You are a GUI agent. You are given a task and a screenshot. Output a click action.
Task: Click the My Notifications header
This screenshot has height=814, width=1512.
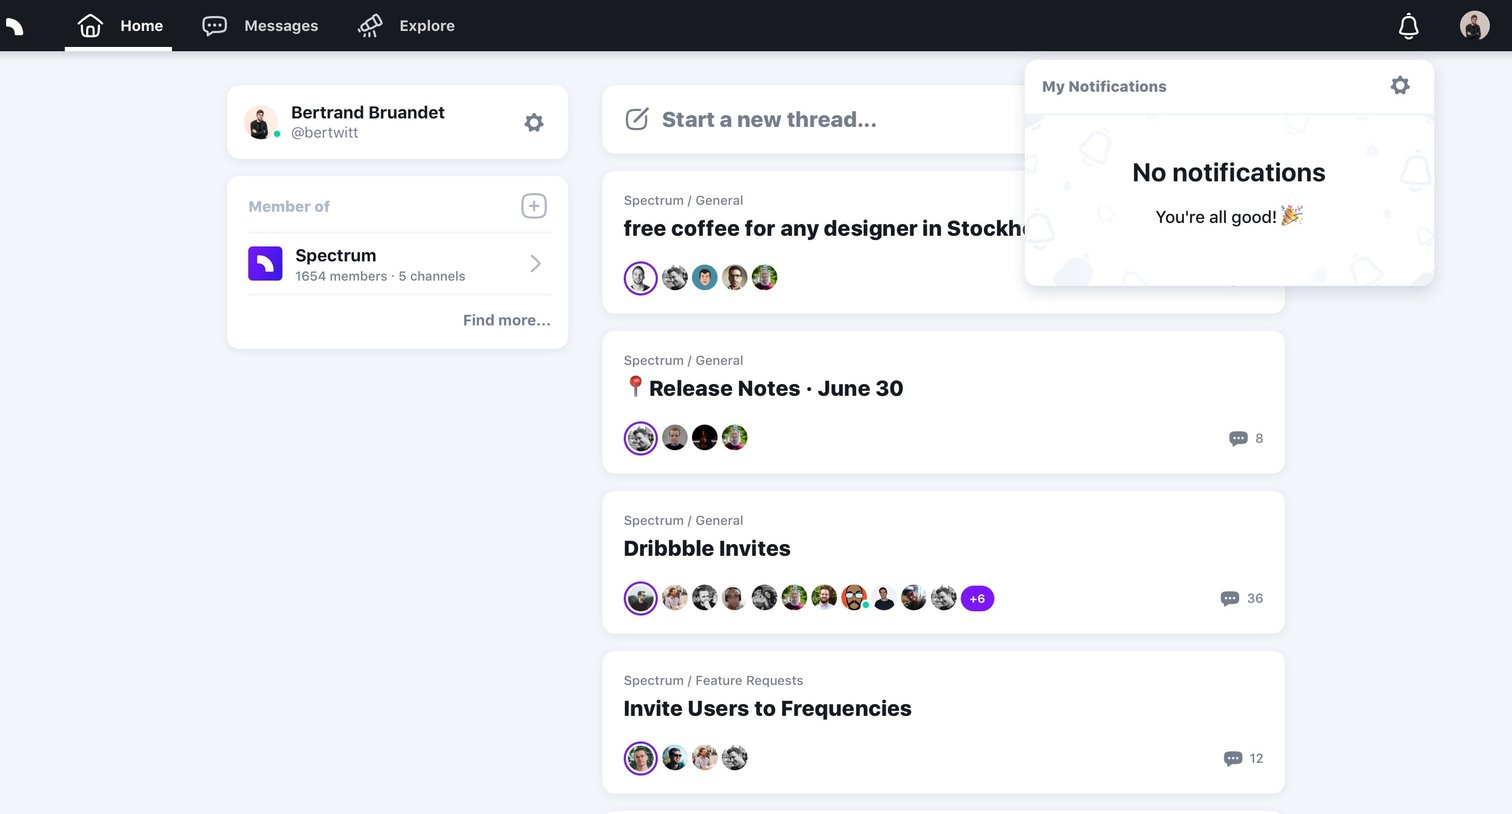coord(1104,86)
